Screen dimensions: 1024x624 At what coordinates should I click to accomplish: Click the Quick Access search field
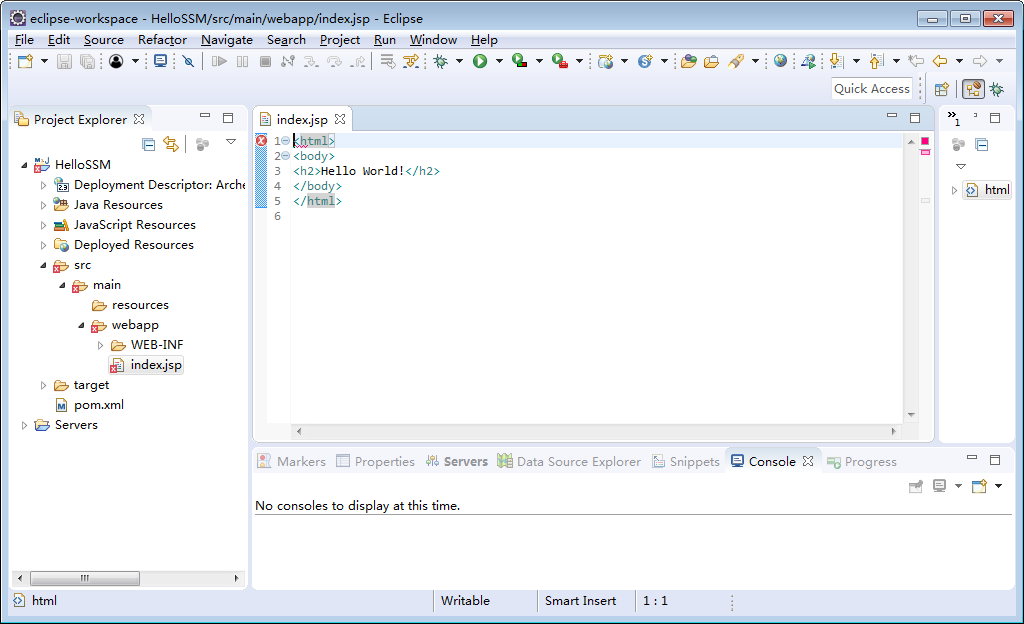tap(872, 89)
